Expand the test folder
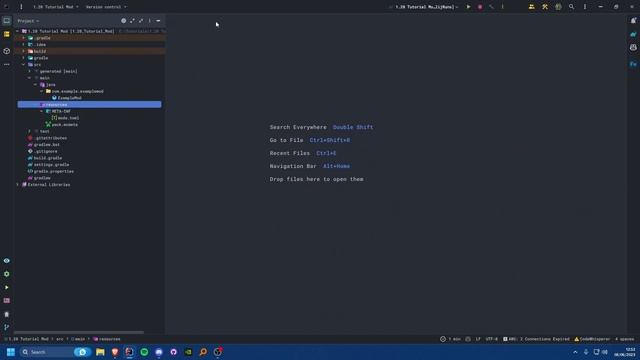This screenshot has width=640, height=360. (x=29, y=131)
